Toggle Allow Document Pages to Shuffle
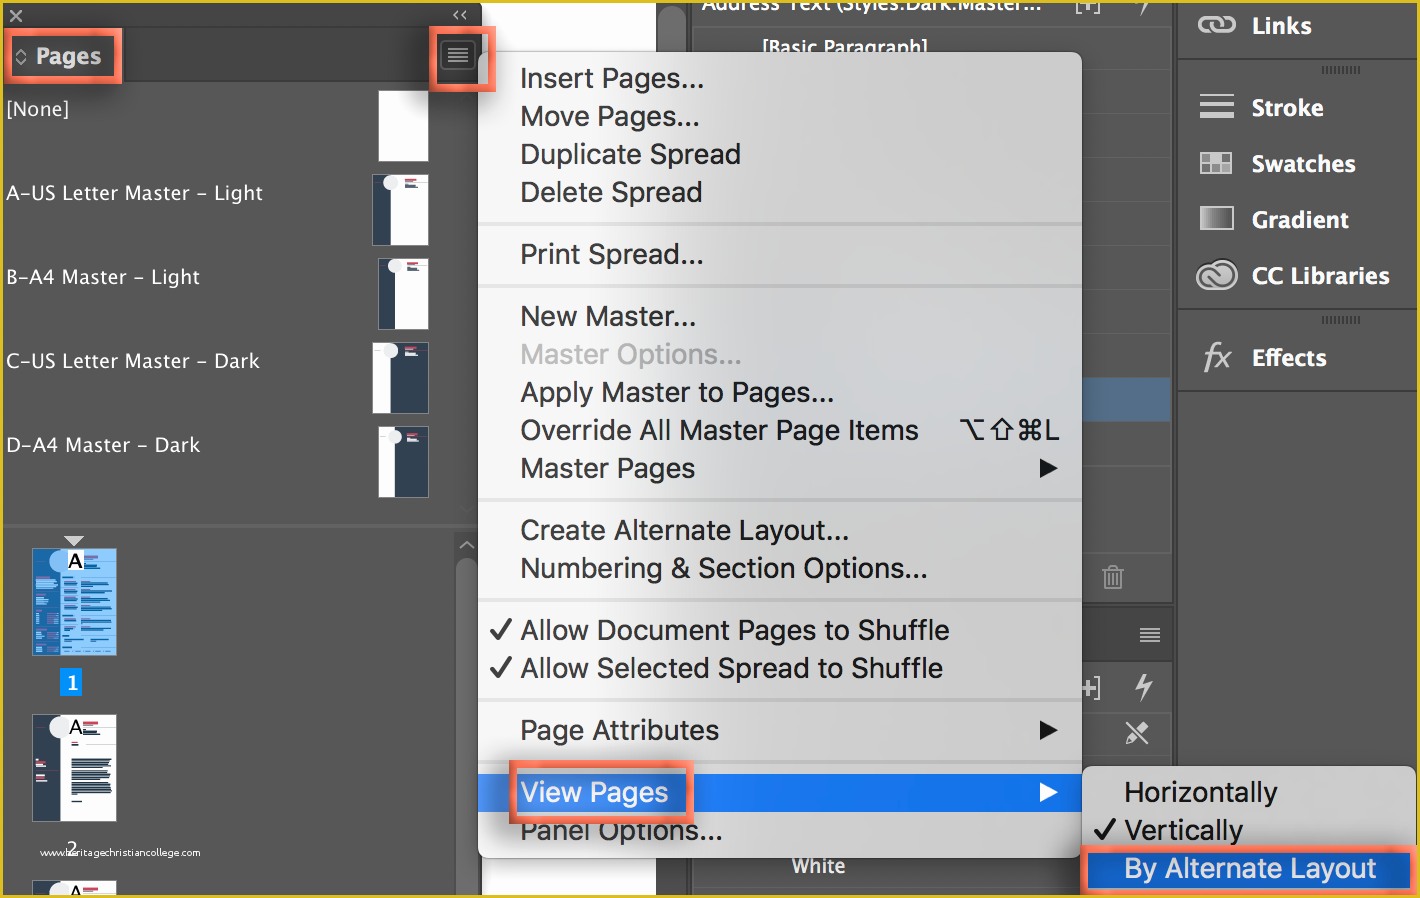This screenshot has width=1420, height=898. [x=734, y=630]
